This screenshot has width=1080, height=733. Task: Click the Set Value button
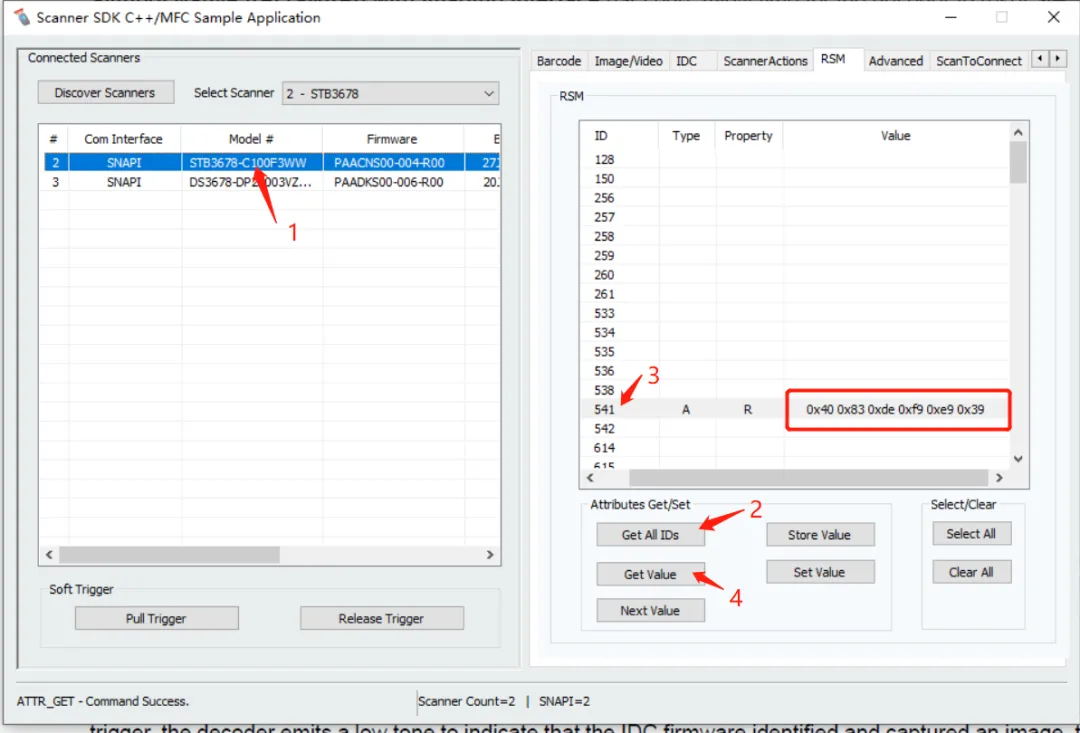pyautogui.click(x=819, y=573)
